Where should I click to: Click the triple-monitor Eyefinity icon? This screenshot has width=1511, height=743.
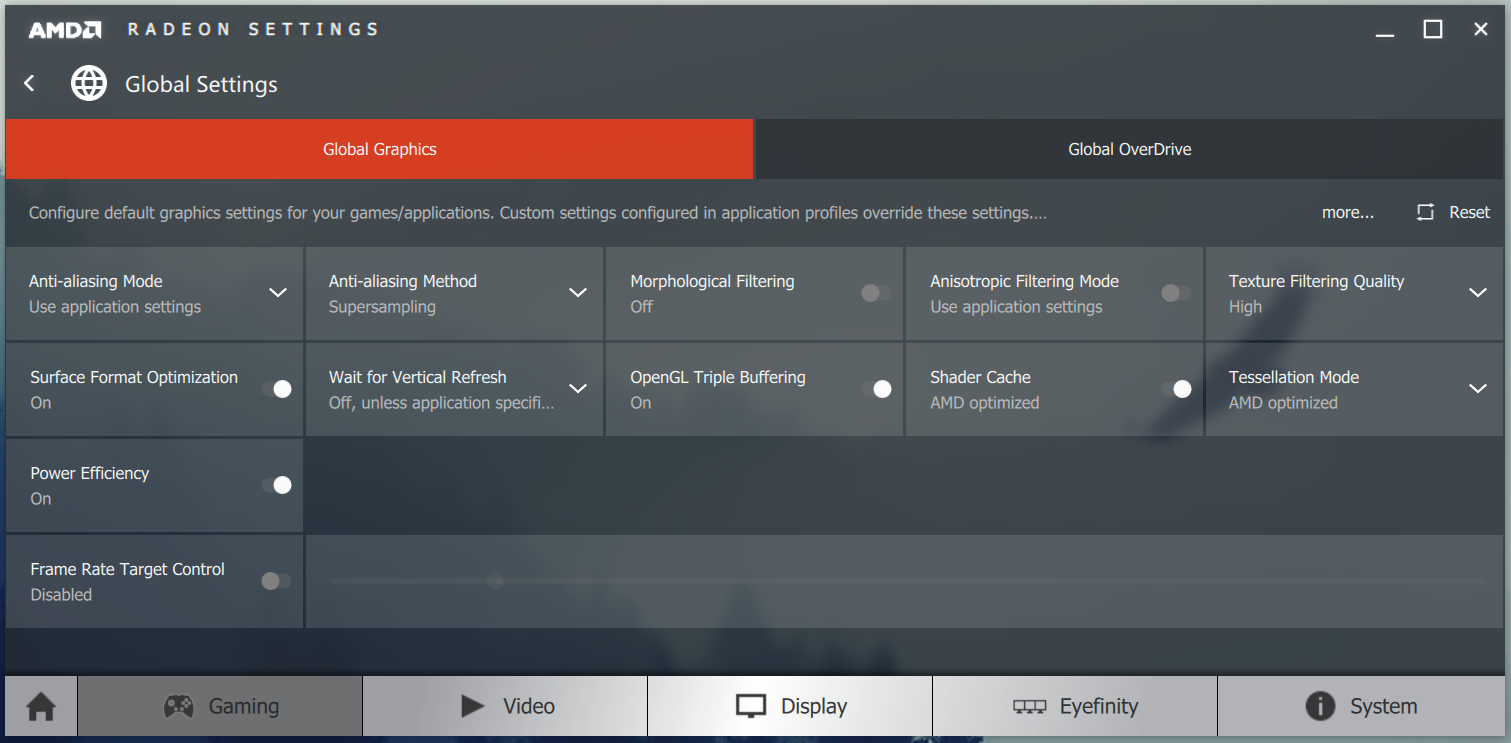tap(1030, 707)
